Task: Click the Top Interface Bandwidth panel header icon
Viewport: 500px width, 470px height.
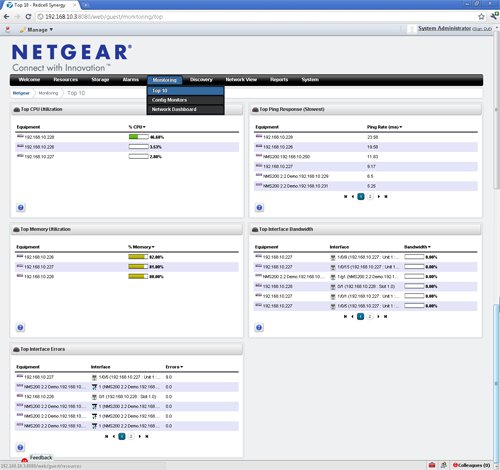Action: [x=255, y=230]
